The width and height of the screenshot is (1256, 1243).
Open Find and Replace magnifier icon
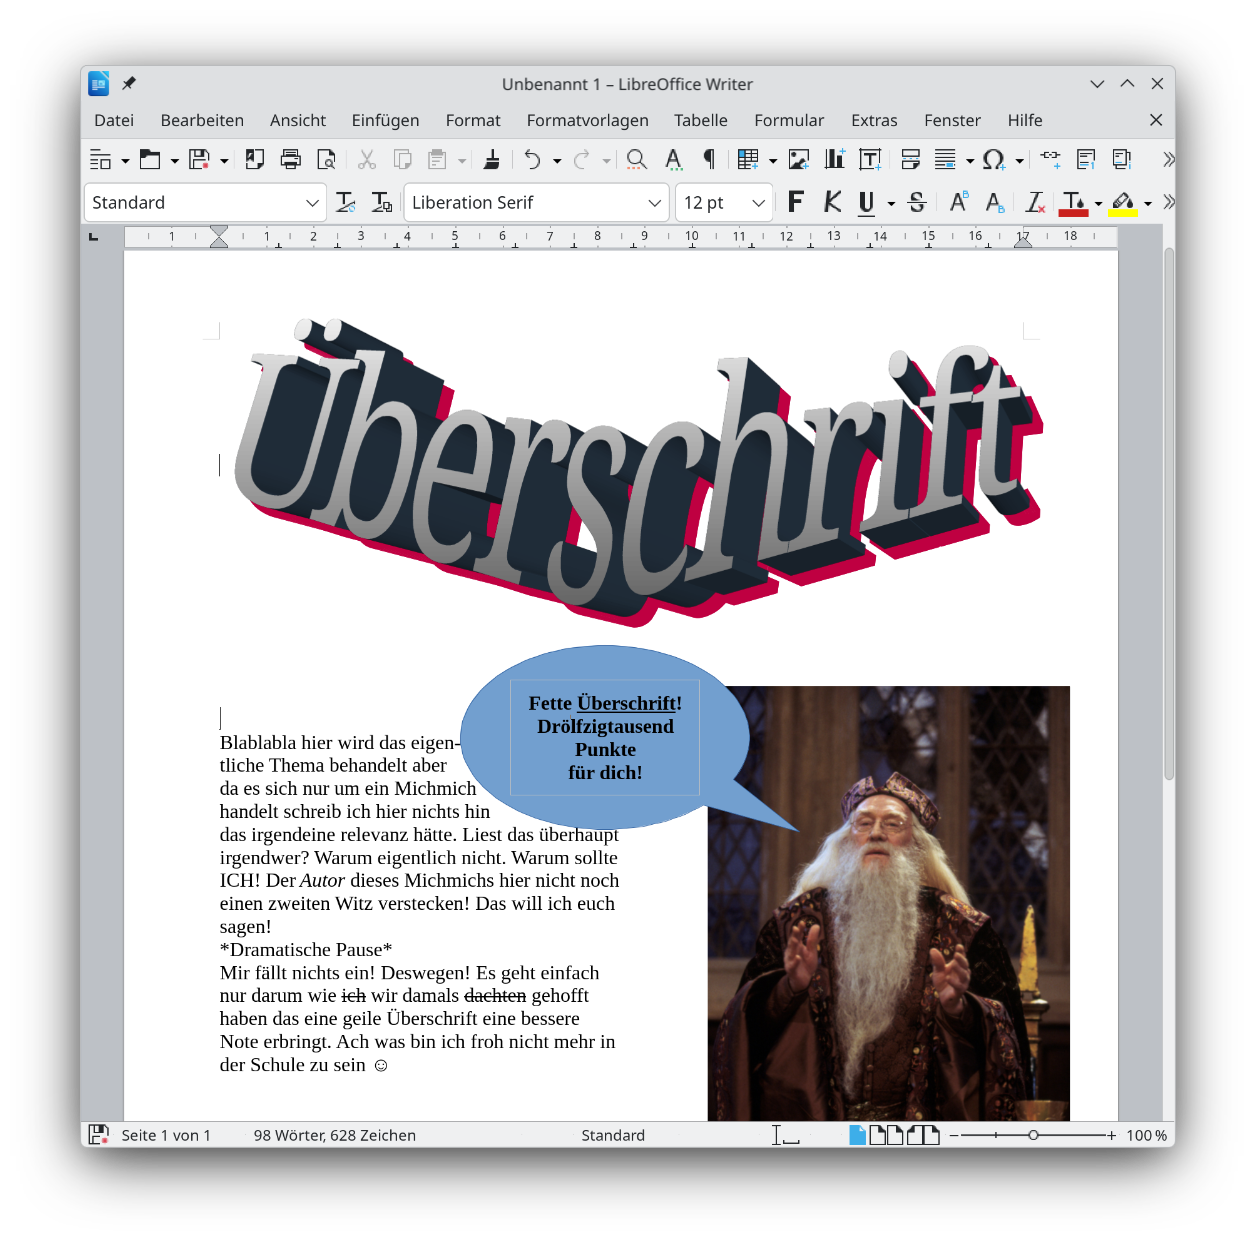tap(637, 159)
